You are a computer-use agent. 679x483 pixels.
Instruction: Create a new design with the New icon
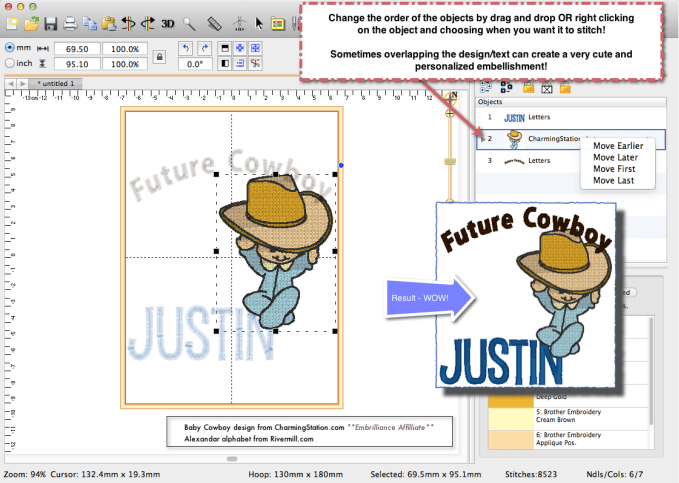pos(13,23)
